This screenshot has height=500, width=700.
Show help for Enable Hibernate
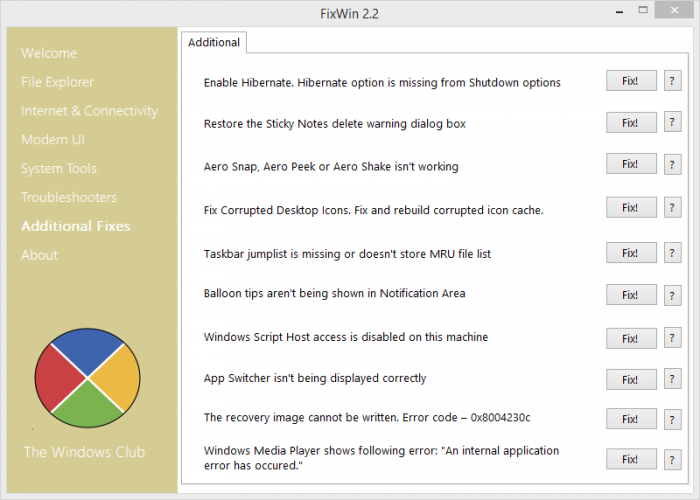click(x=672, y=81)
